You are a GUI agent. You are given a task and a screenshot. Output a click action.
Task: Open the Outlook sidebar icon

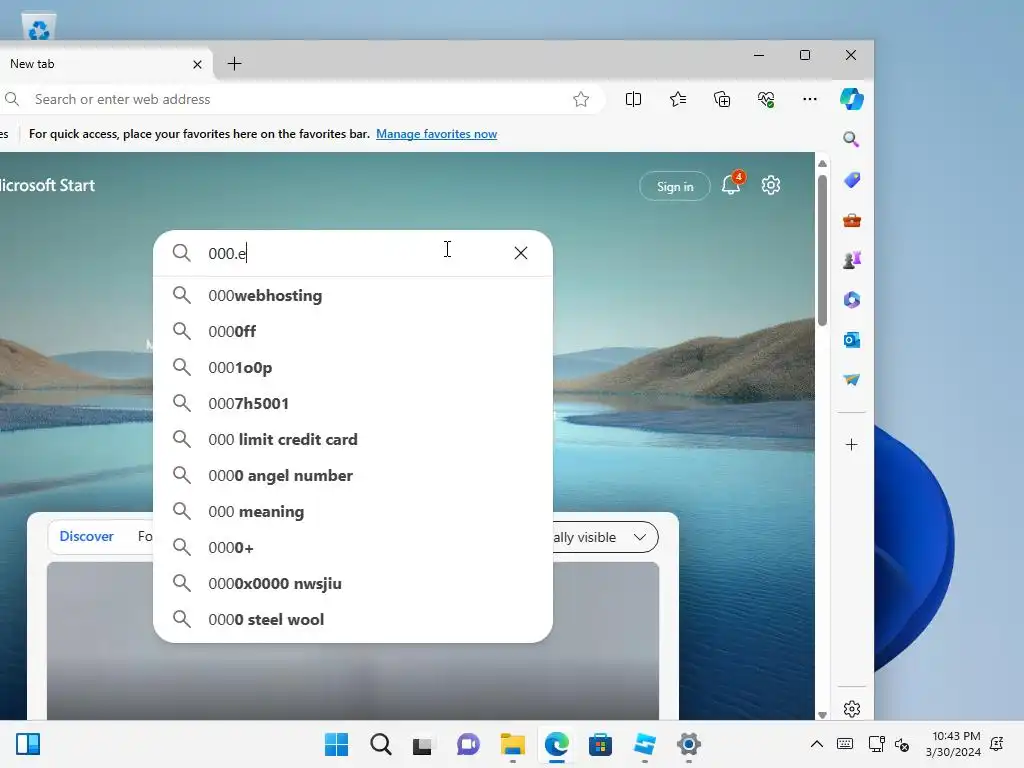point(852,340)
